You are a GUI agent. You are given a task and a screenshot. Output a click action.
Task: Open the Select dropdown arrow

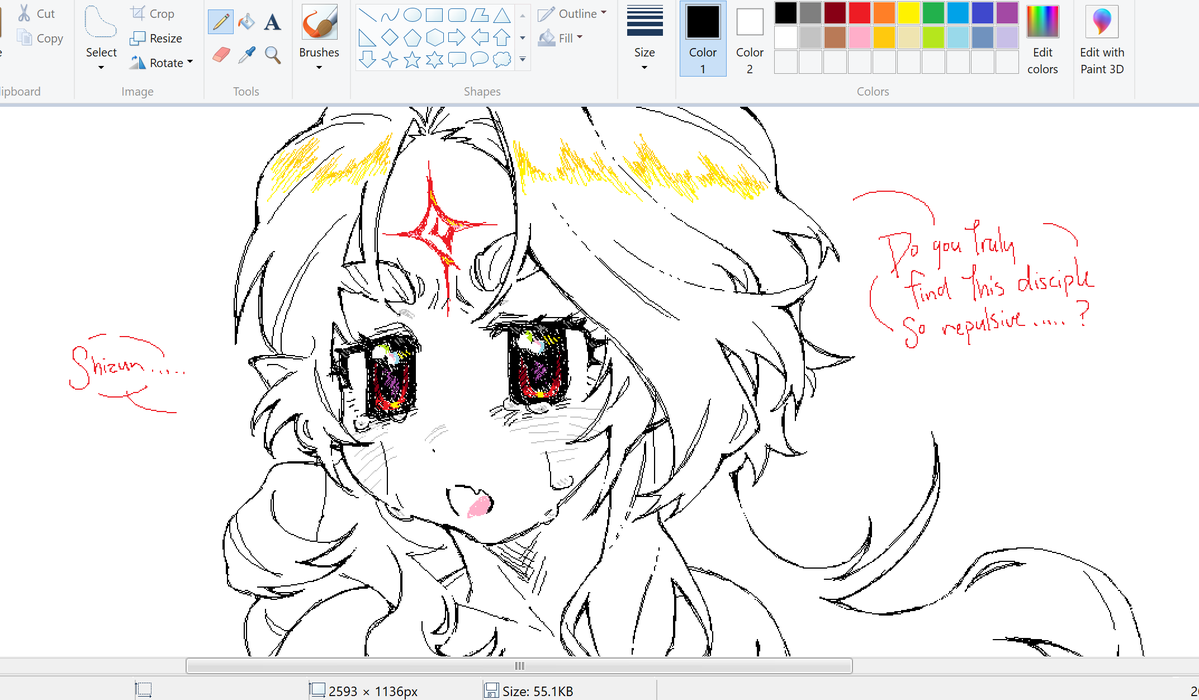tap(101, 67)
